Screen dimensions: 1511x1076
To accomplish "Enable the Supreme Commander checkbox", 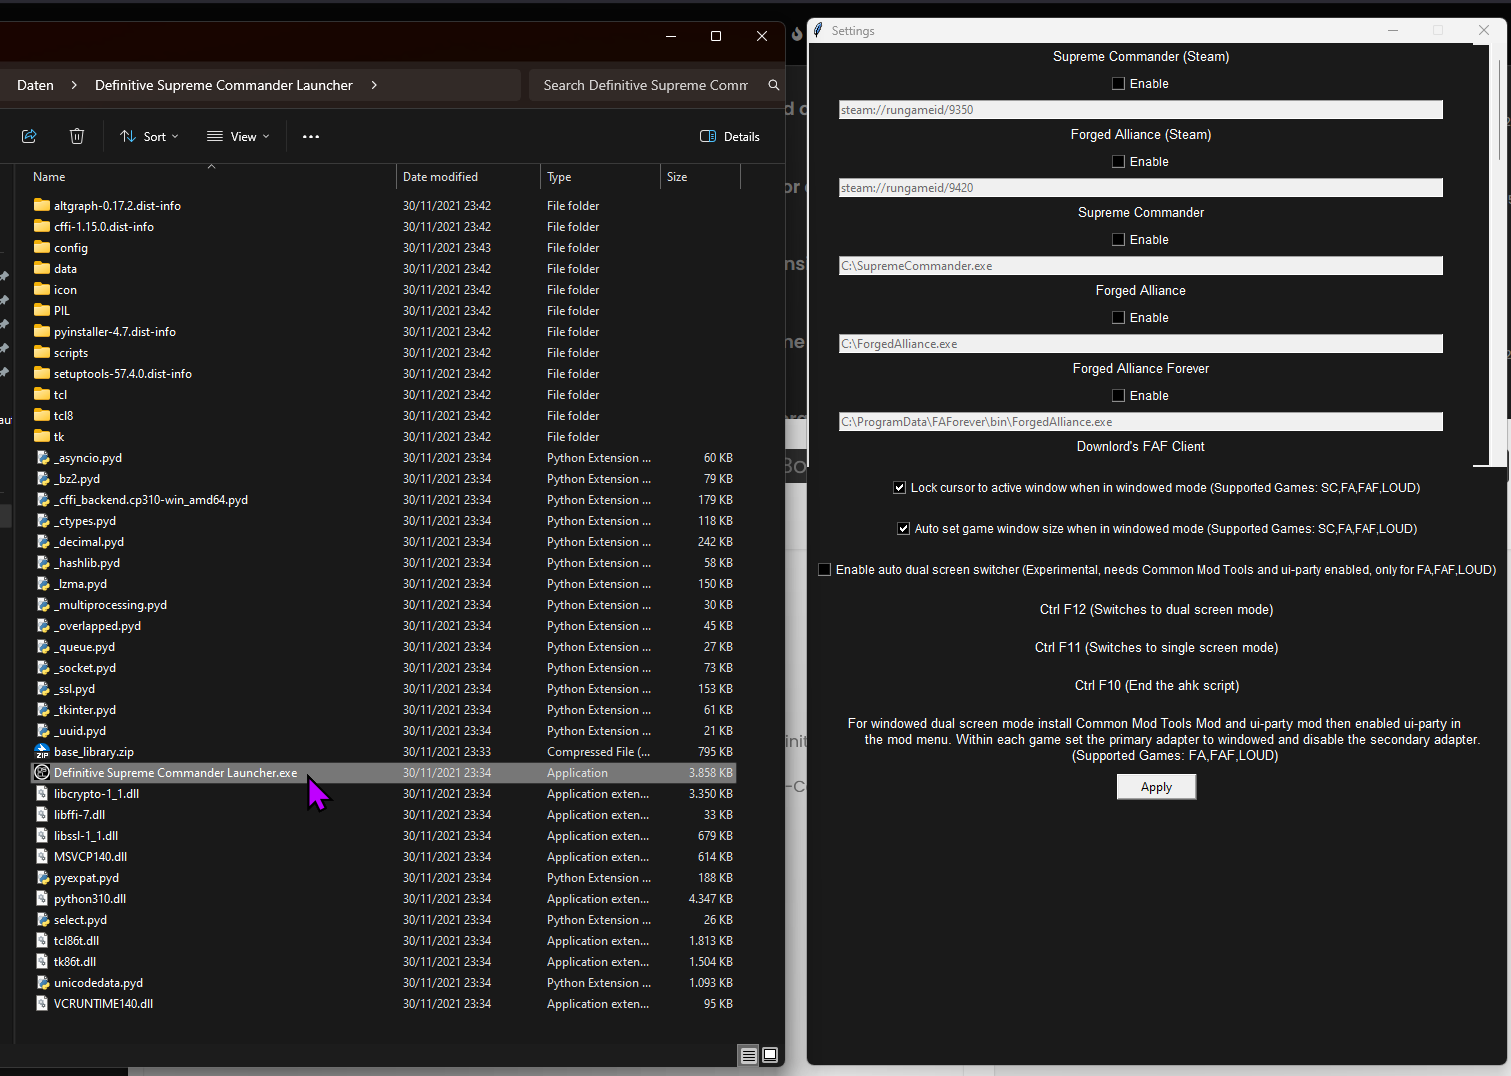I will (x=1119, y=240).
